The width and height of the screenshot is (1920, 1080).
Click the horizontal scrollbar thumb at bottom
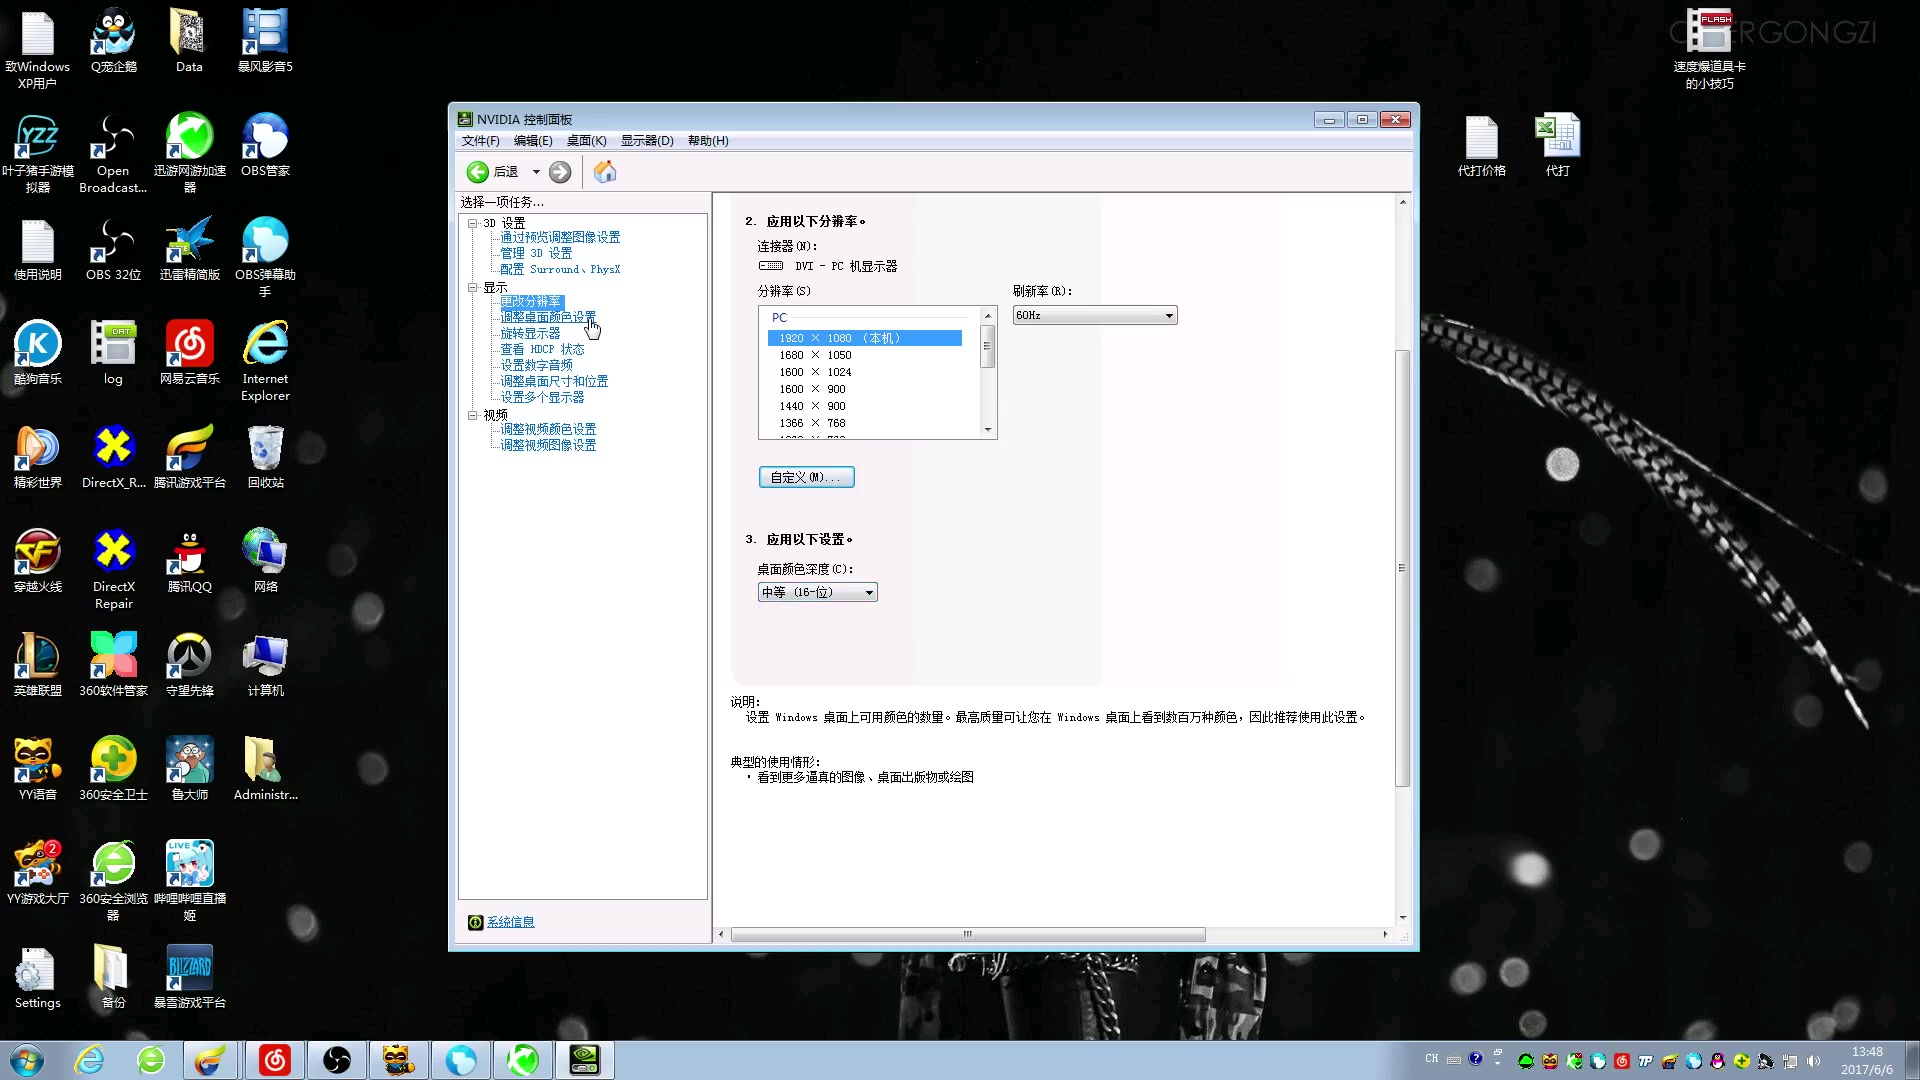coord(967,934)
